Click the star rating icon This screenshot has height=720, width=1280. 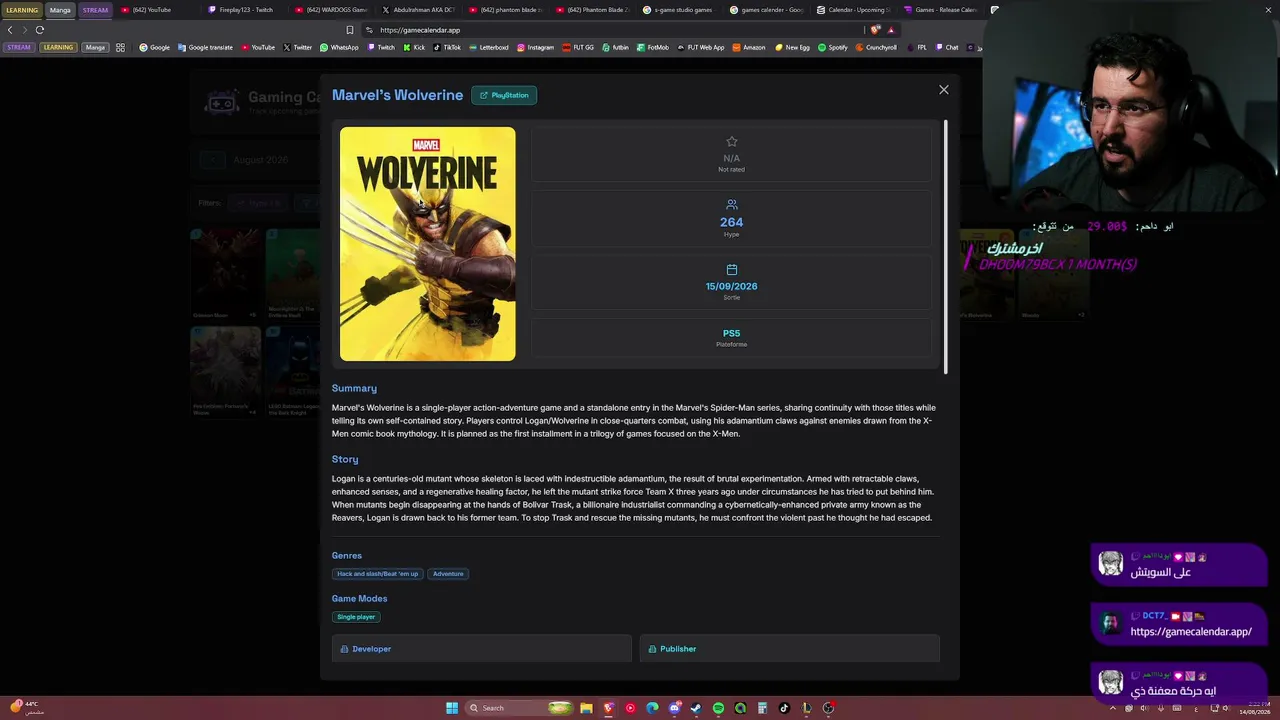[731, 142]
